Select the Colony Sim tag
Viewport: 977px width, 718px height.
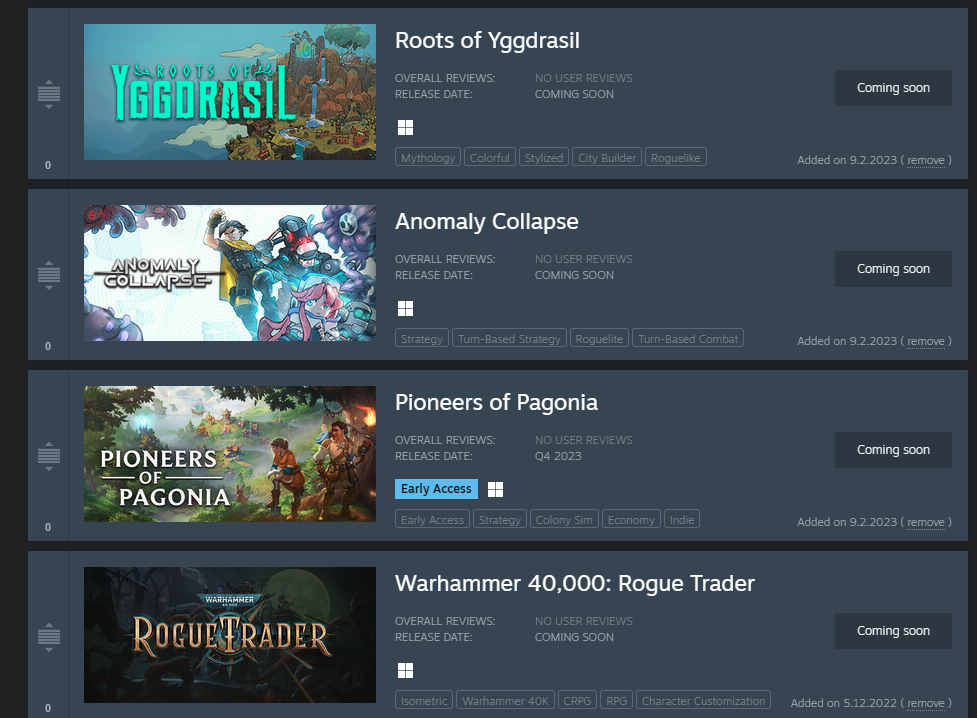[x=564, y=520]
